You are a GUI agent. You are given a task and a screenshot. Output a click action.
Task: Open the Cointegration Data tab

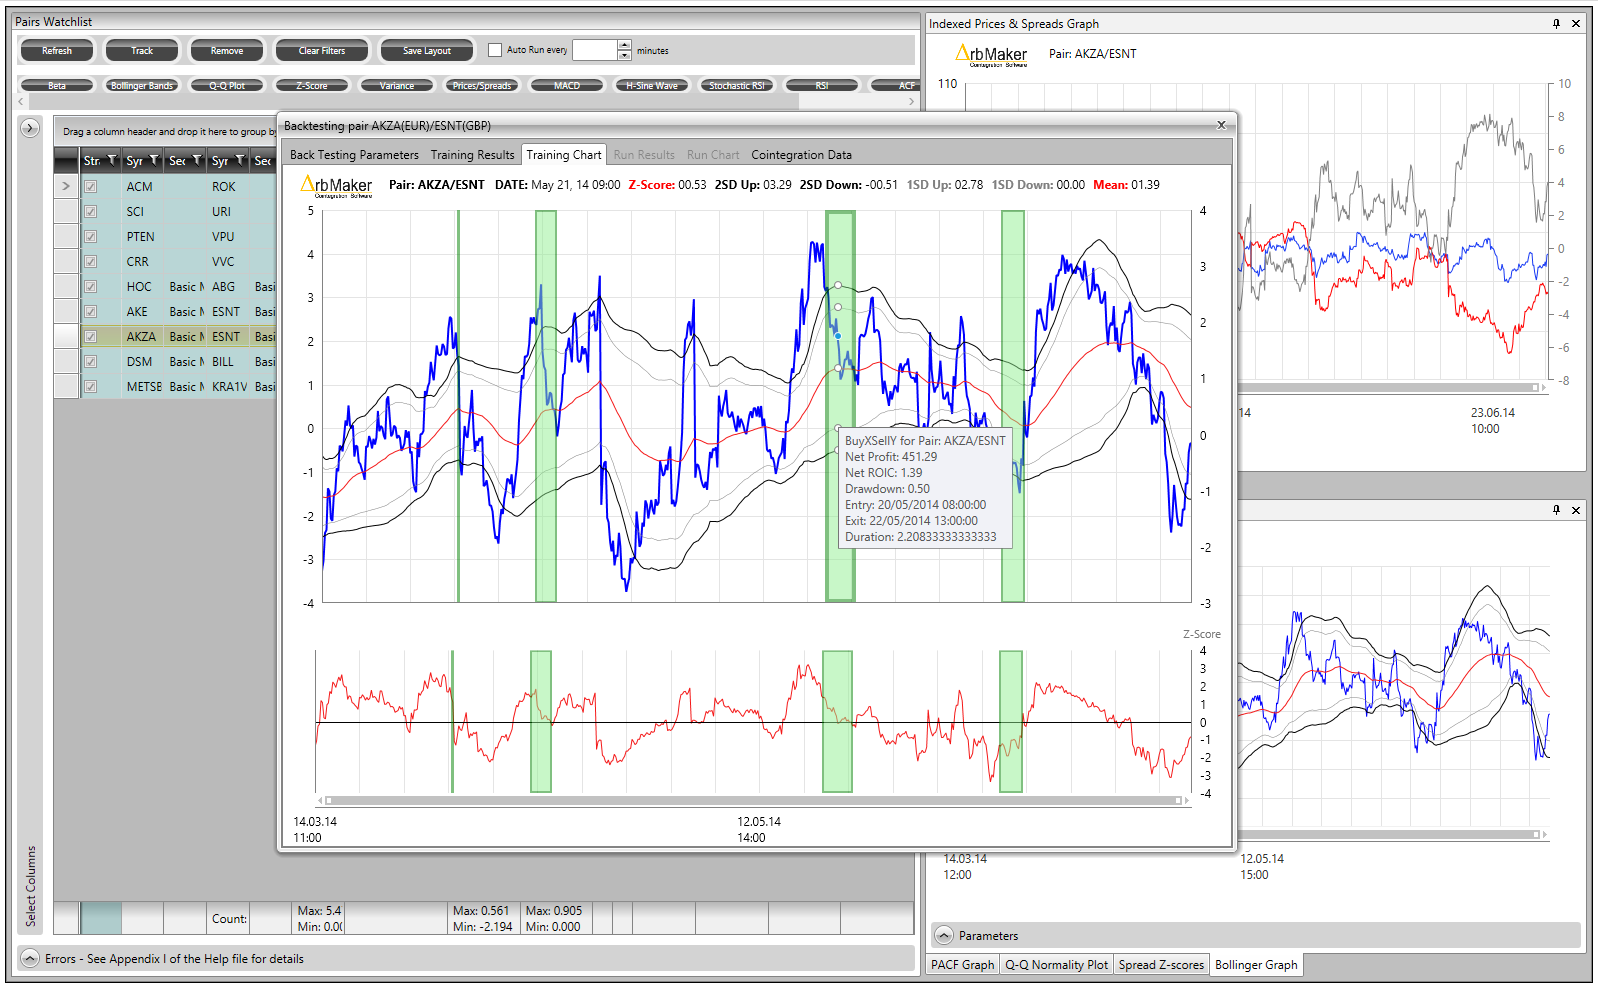tap(802, 155)
